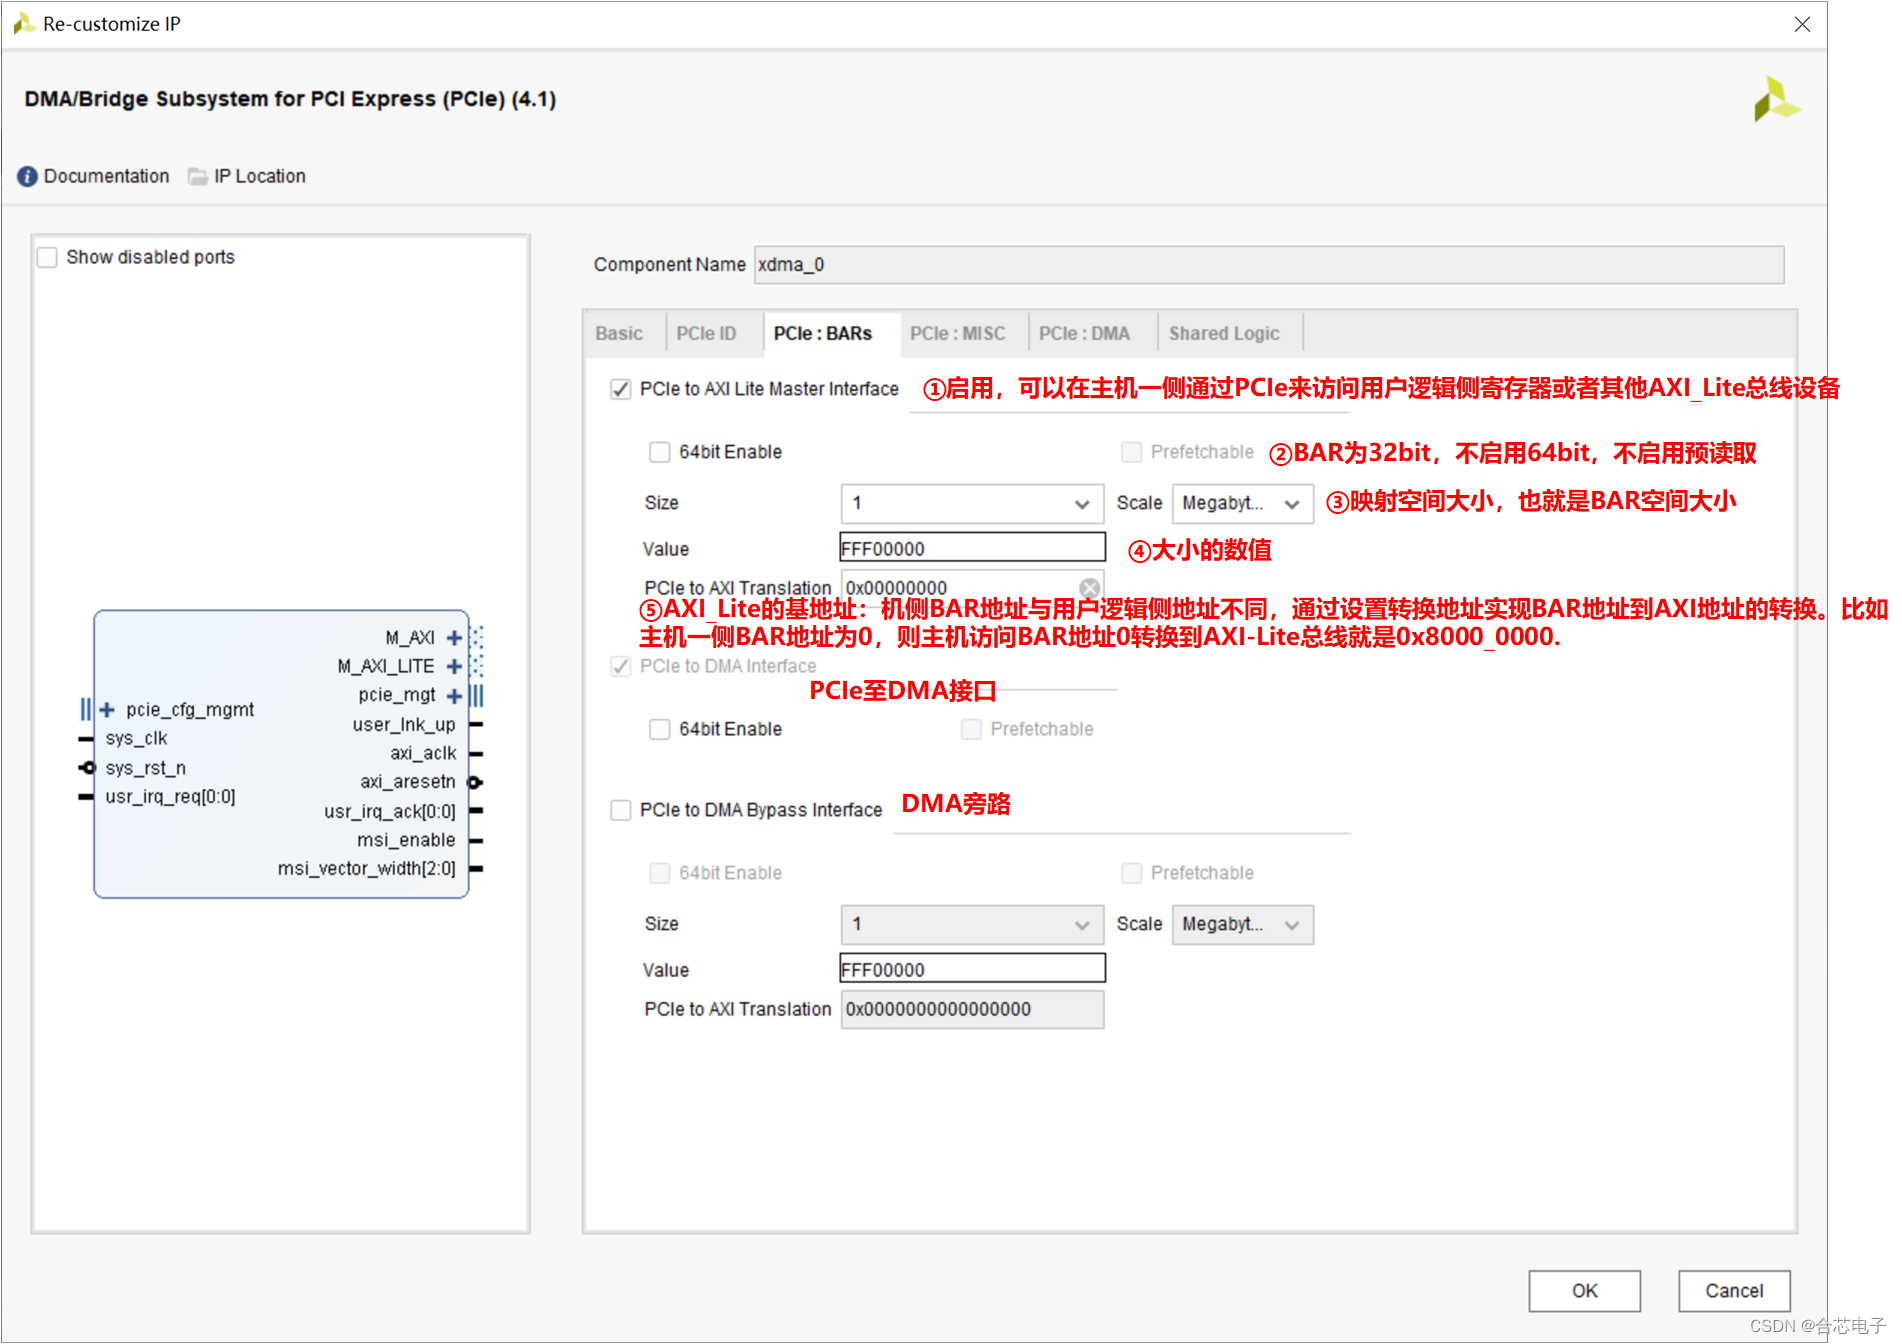Select the axi_aresetn port label
This screenshot has width=1902, height=1344.
pos(407,782)
